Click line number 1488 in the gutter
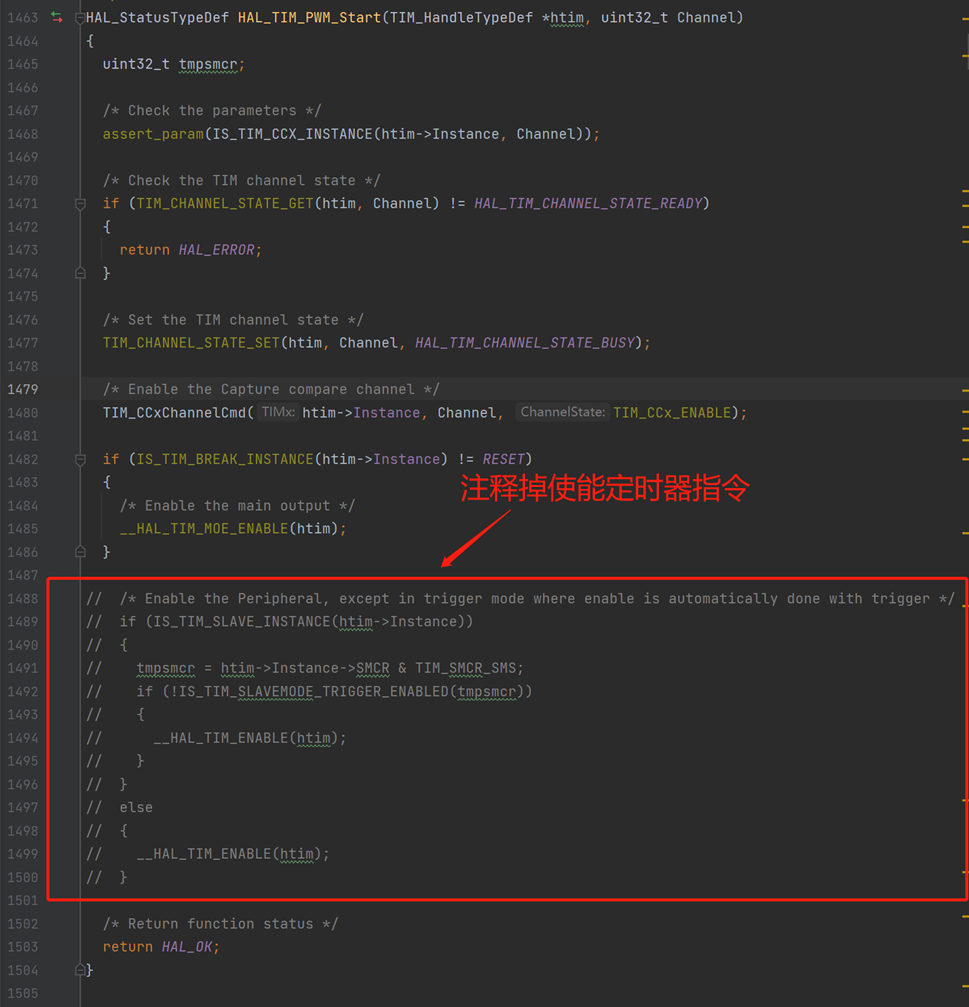Viewport: 969px width, 1007px height. click(x=22, y=598)
